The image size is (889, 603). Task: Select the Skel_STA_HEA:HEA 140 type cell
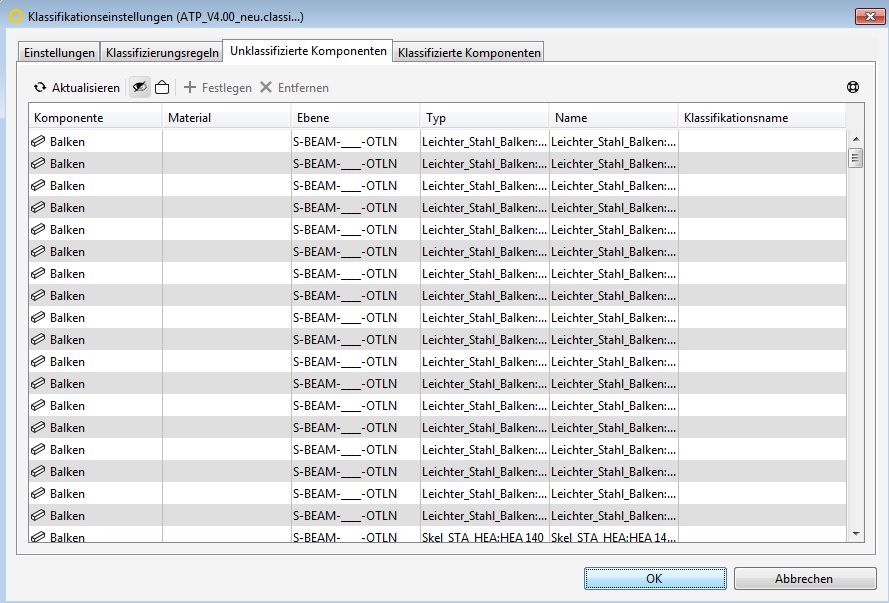[x=484, y=537]
